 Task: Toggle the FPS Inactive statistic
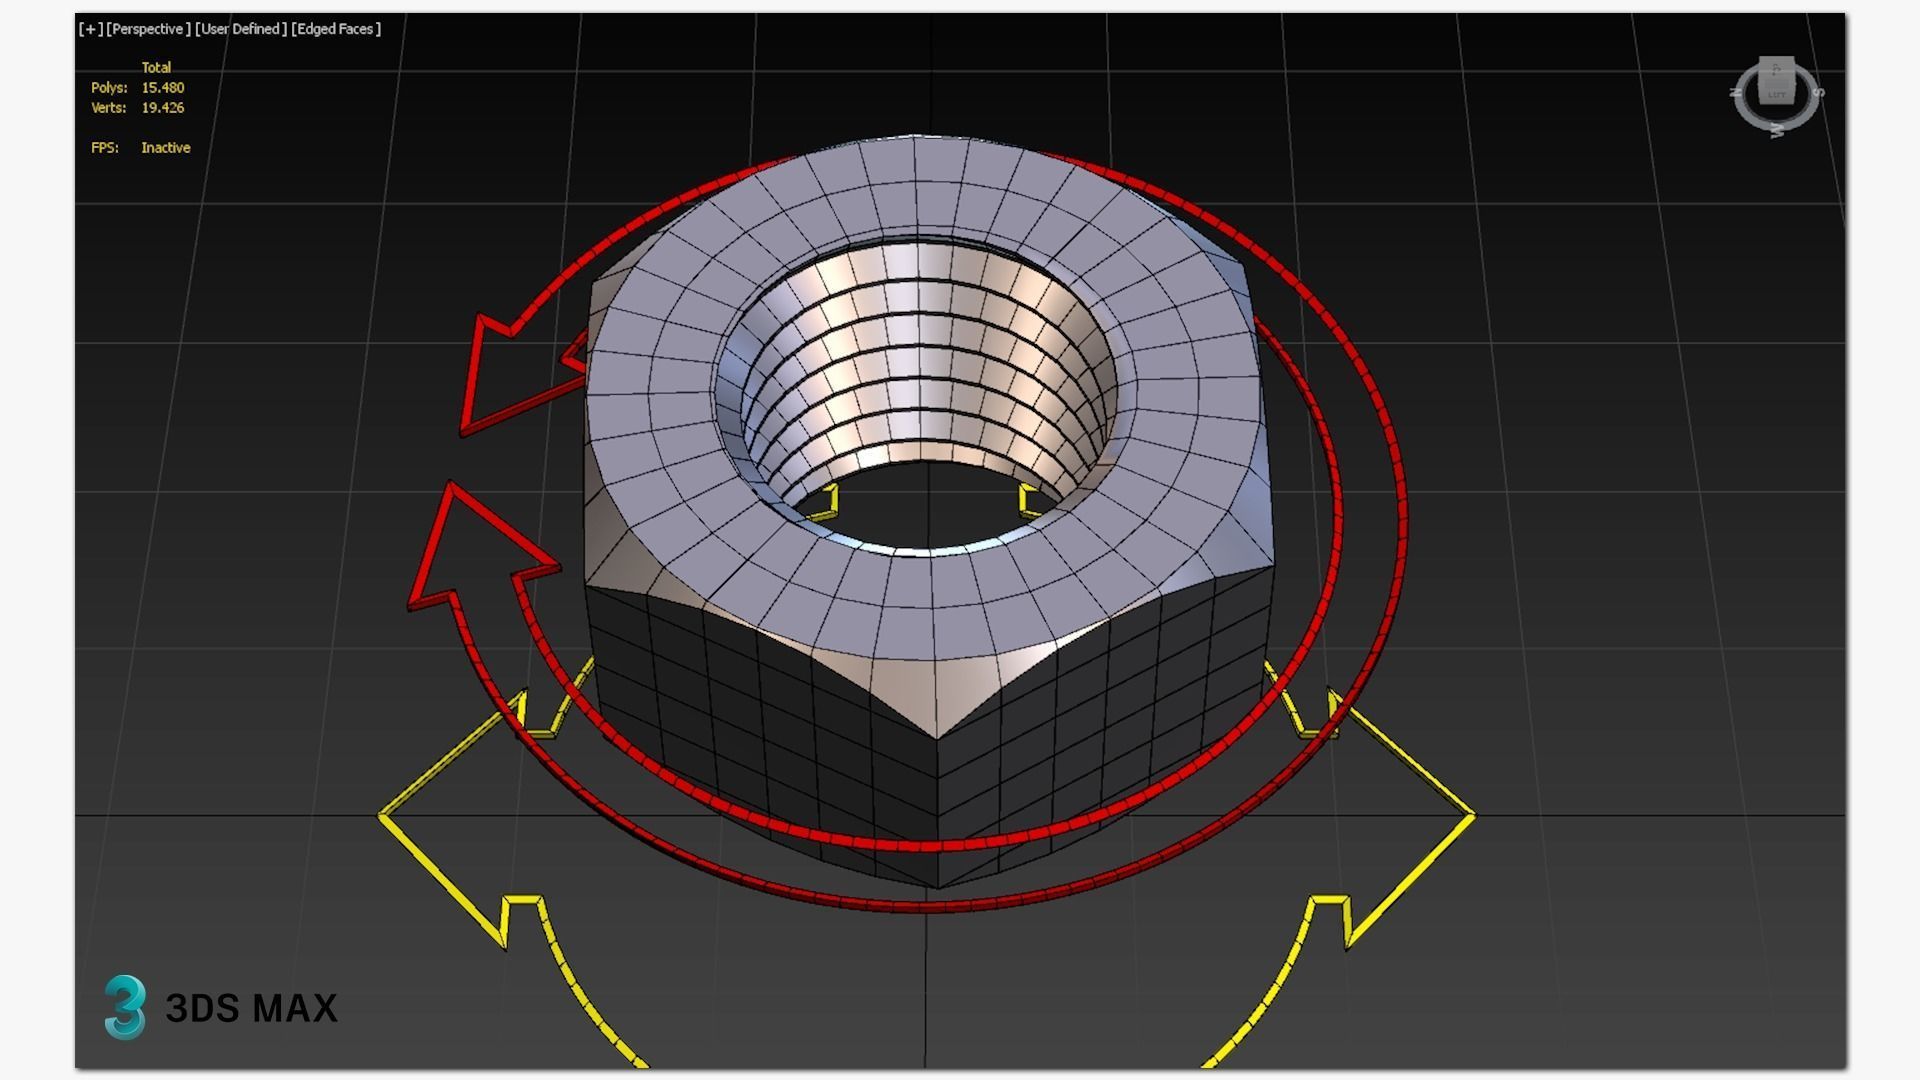tap(143, 147)
